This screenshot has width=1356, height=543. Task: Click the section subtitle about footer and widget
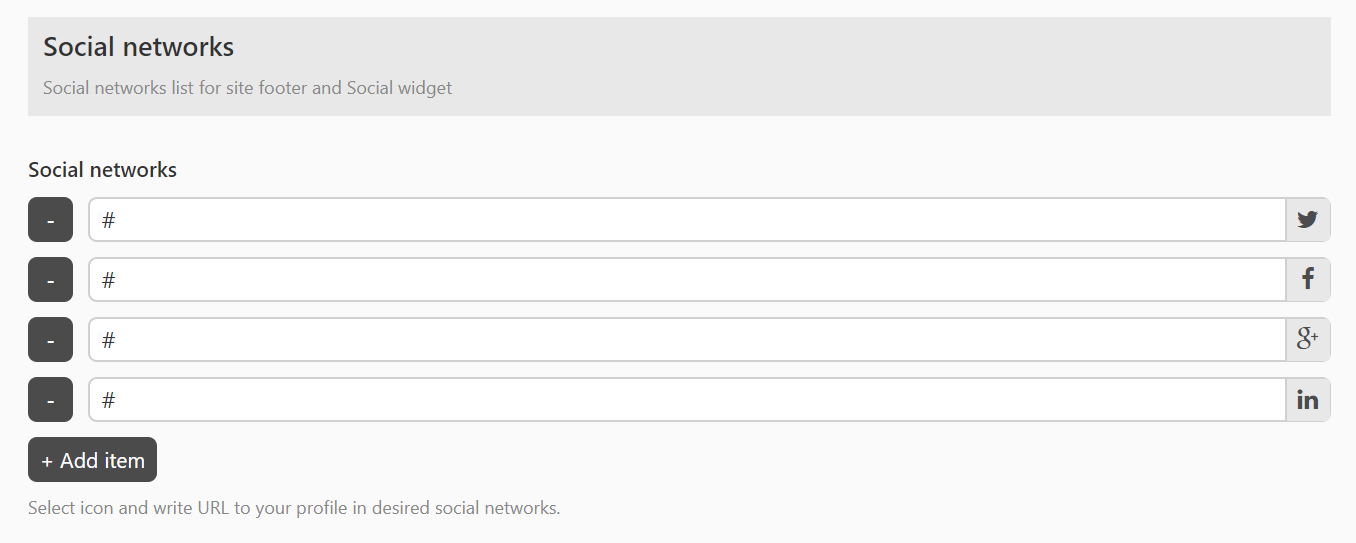click(x=247, y=88)
